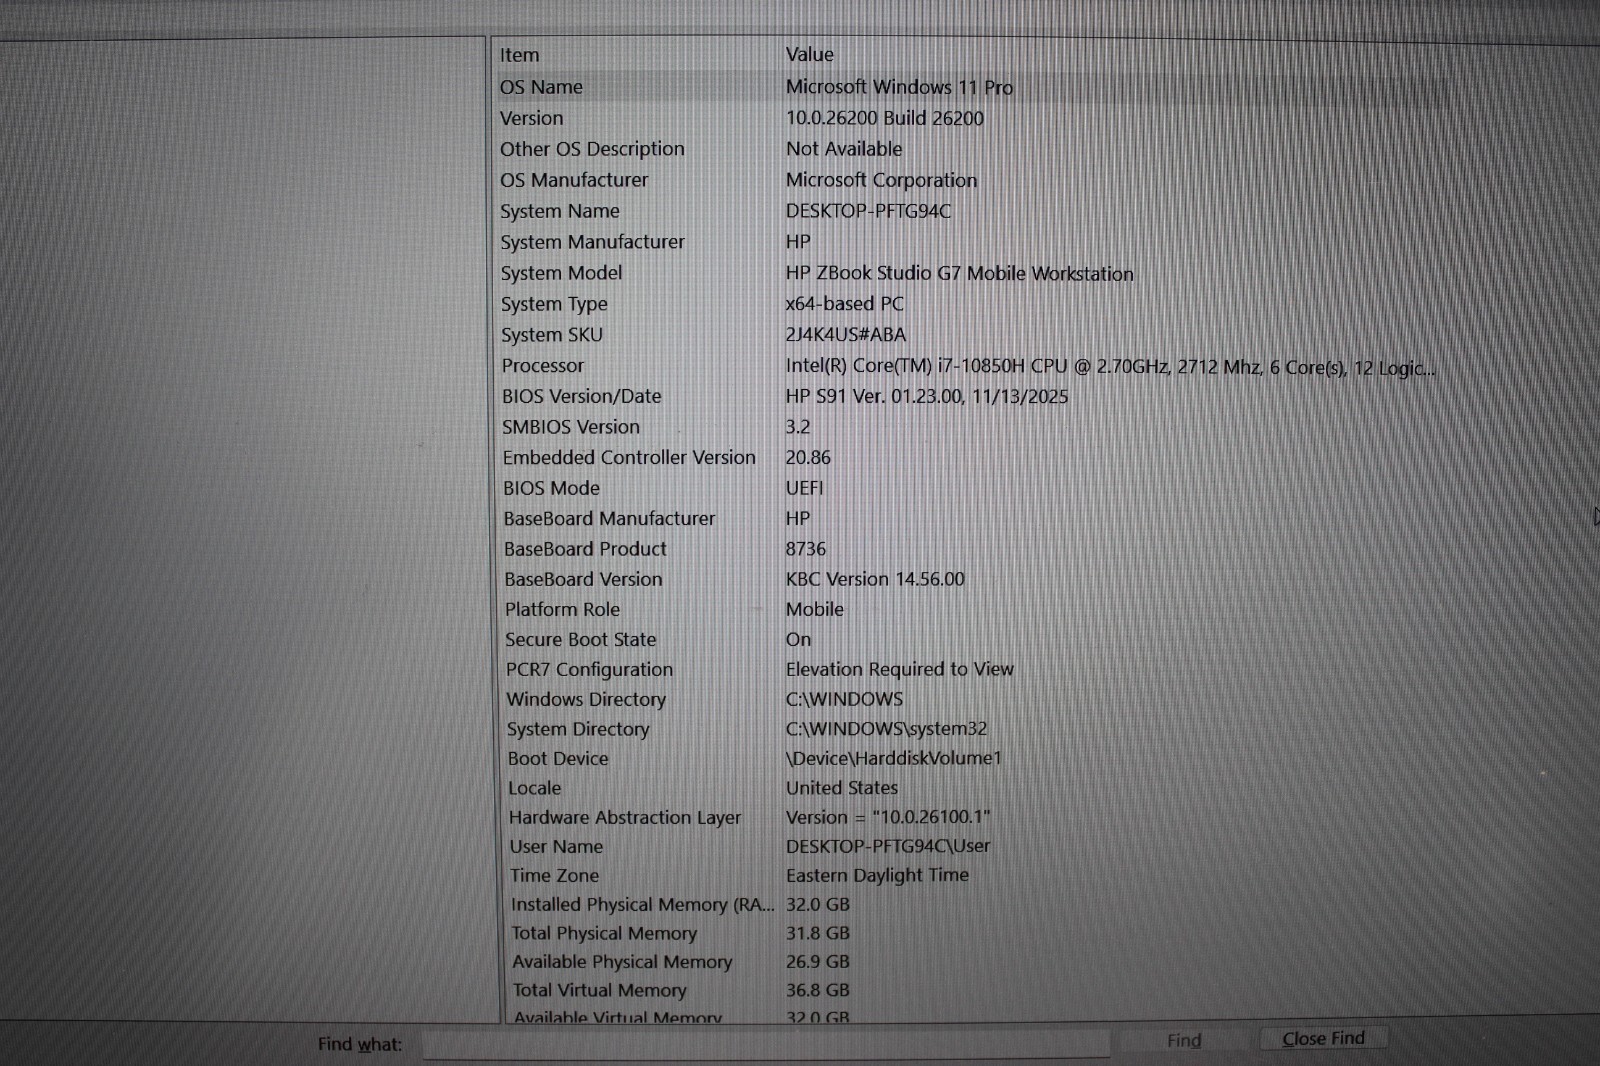Select the User Name row label
This screenshot has height=1066, width=1600.
click(x=556, y=846)
